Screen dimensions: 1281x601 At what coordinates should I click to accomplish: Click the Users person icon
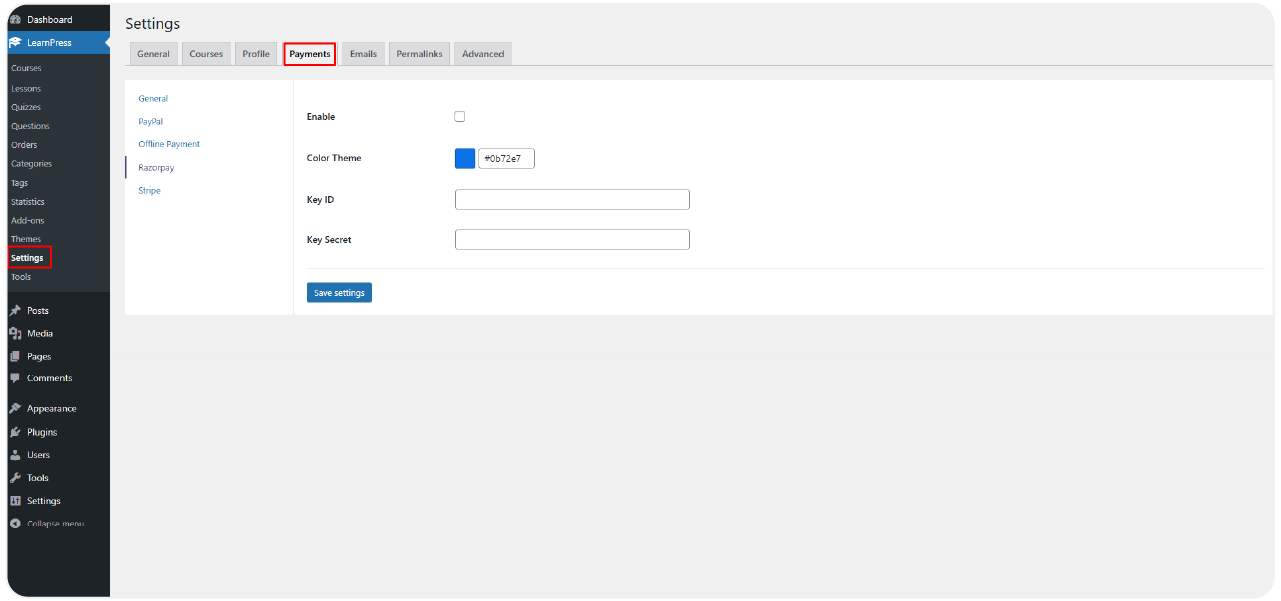pos(15,456)
